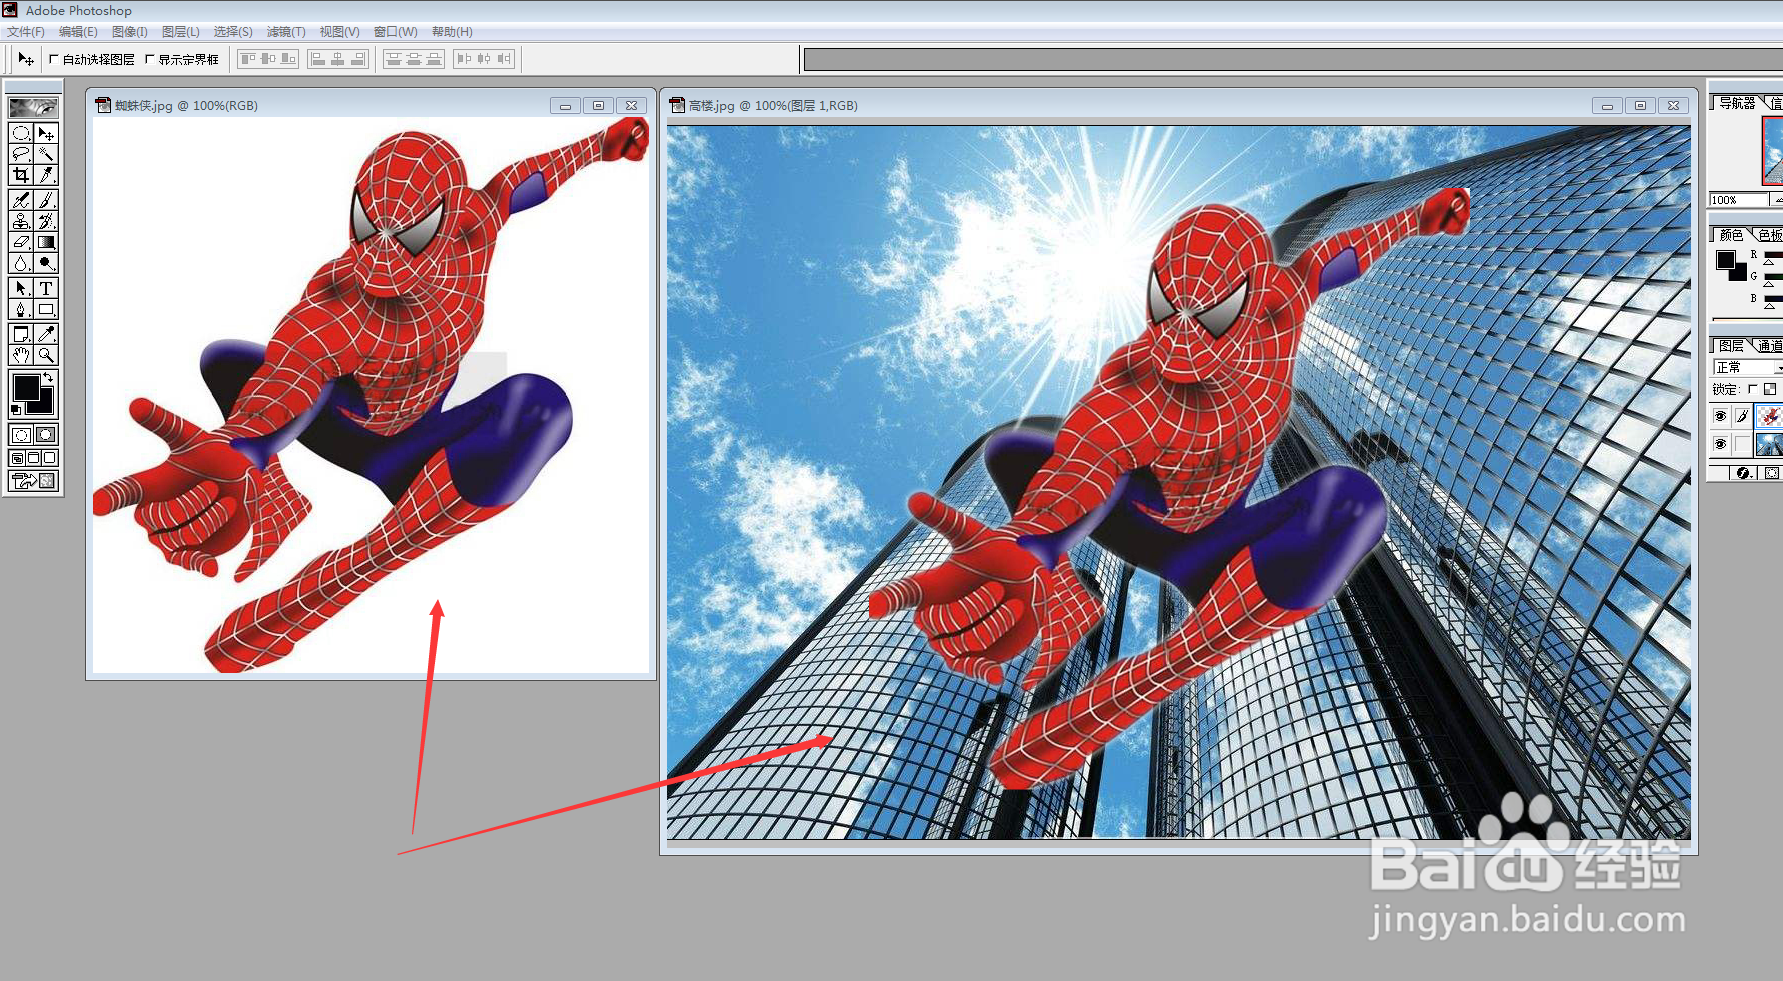The image size is (1783, 981).
Task: Open the 帮助(H) menu
Action: 452,32
